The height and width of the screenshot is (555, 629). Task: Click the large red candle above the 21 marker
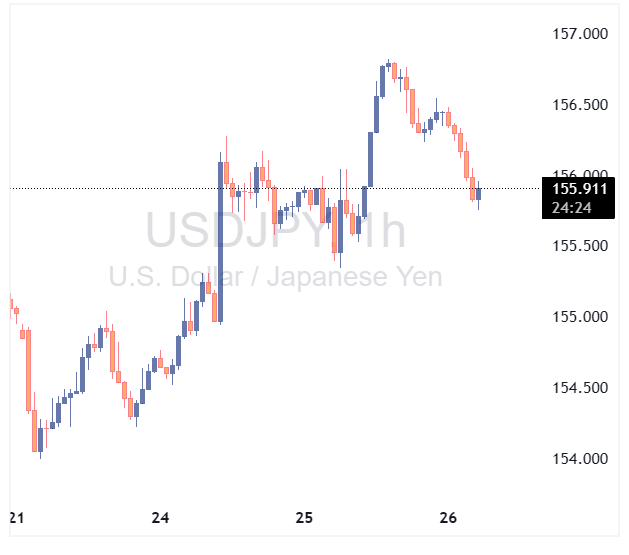[x=28, y=370]
